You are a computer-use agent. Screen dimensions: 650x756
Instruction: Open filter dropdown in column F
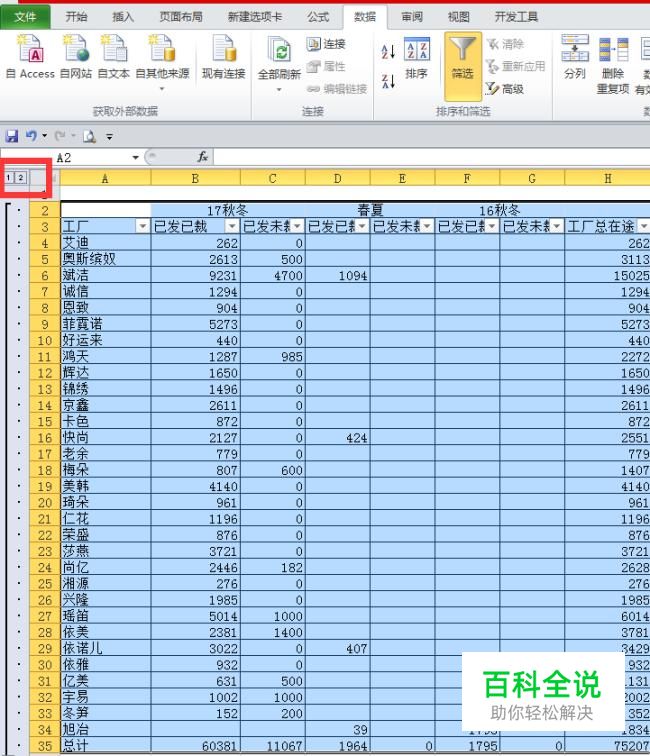[x=492, y=226]
